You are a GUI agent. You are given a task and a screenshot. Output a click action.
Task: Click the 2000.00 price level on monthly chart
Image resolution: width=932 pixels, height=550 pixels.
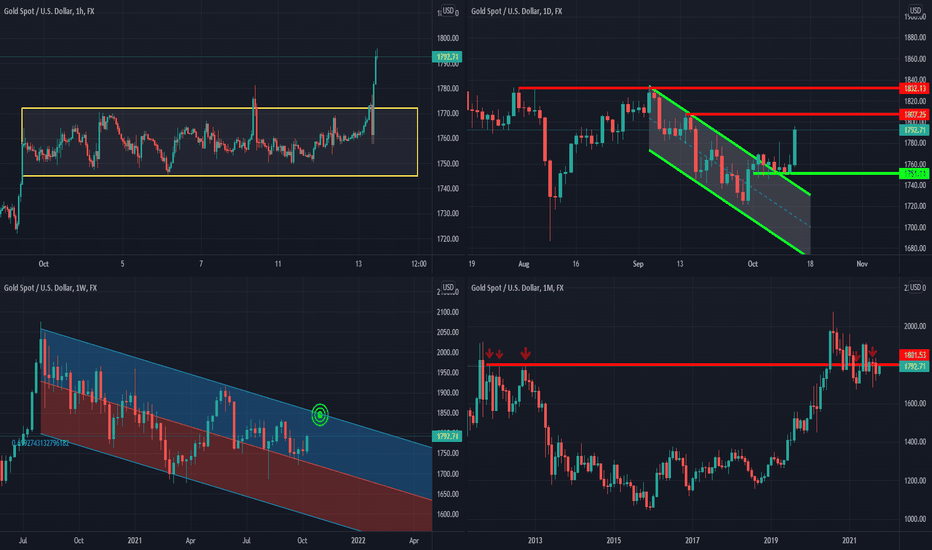[915, 326]
